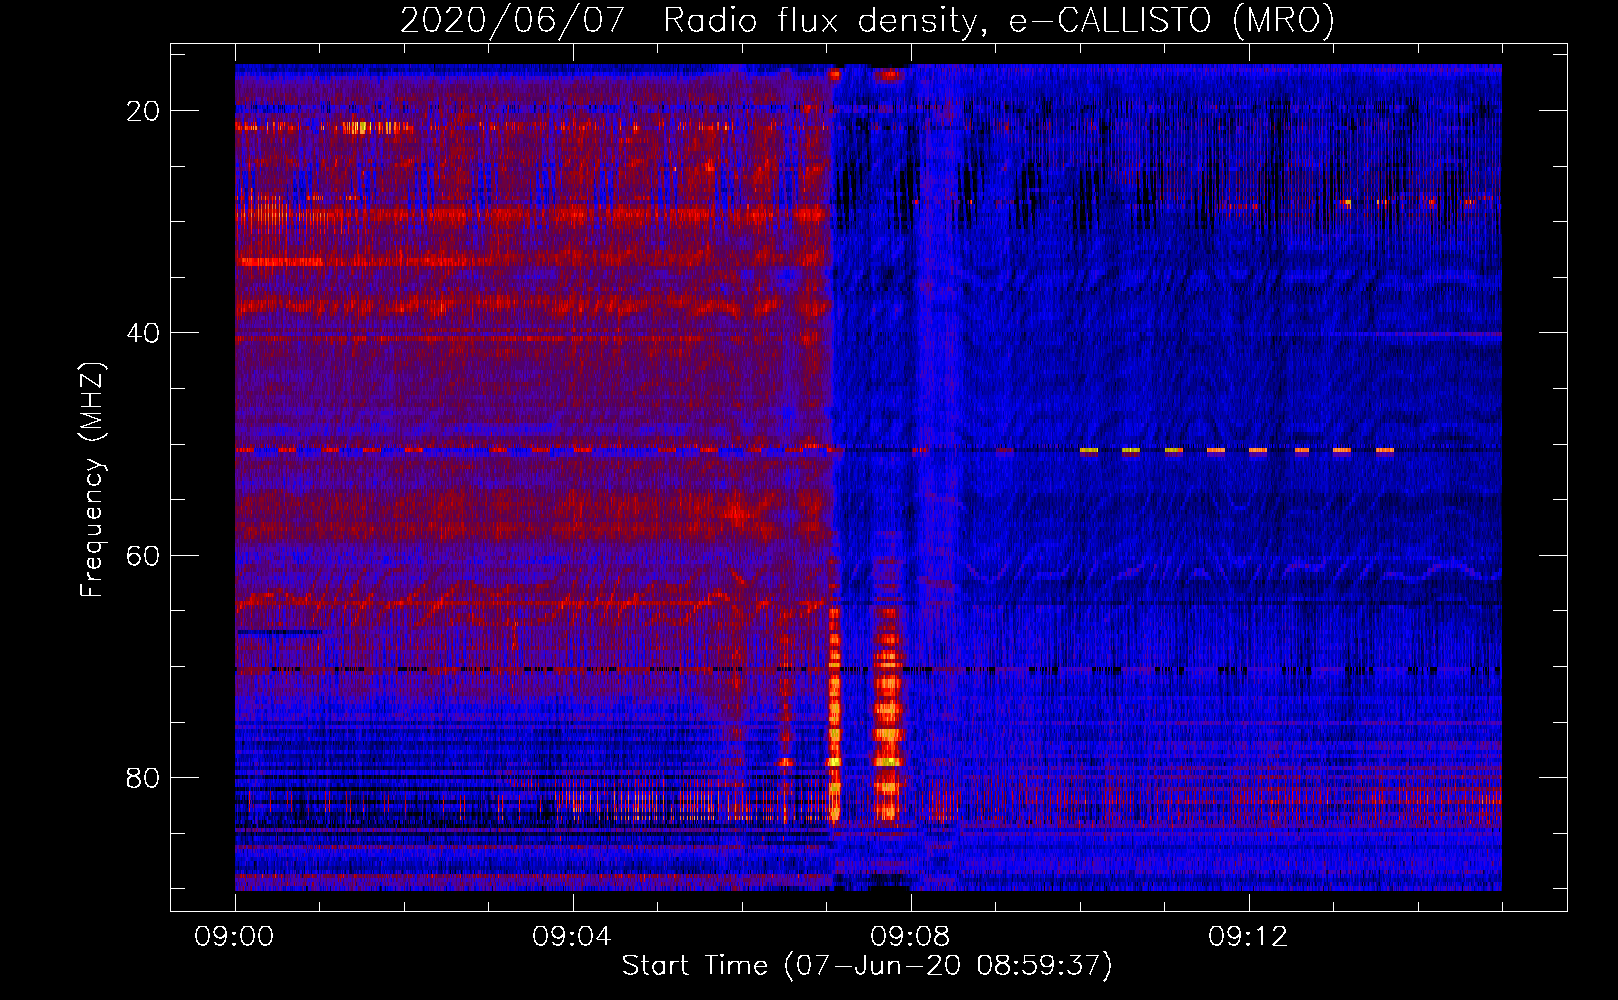This screenshot has height=1000, width=1618.
Task: Select the '40' frequency tick label
Action: click(x=143, y=333)
